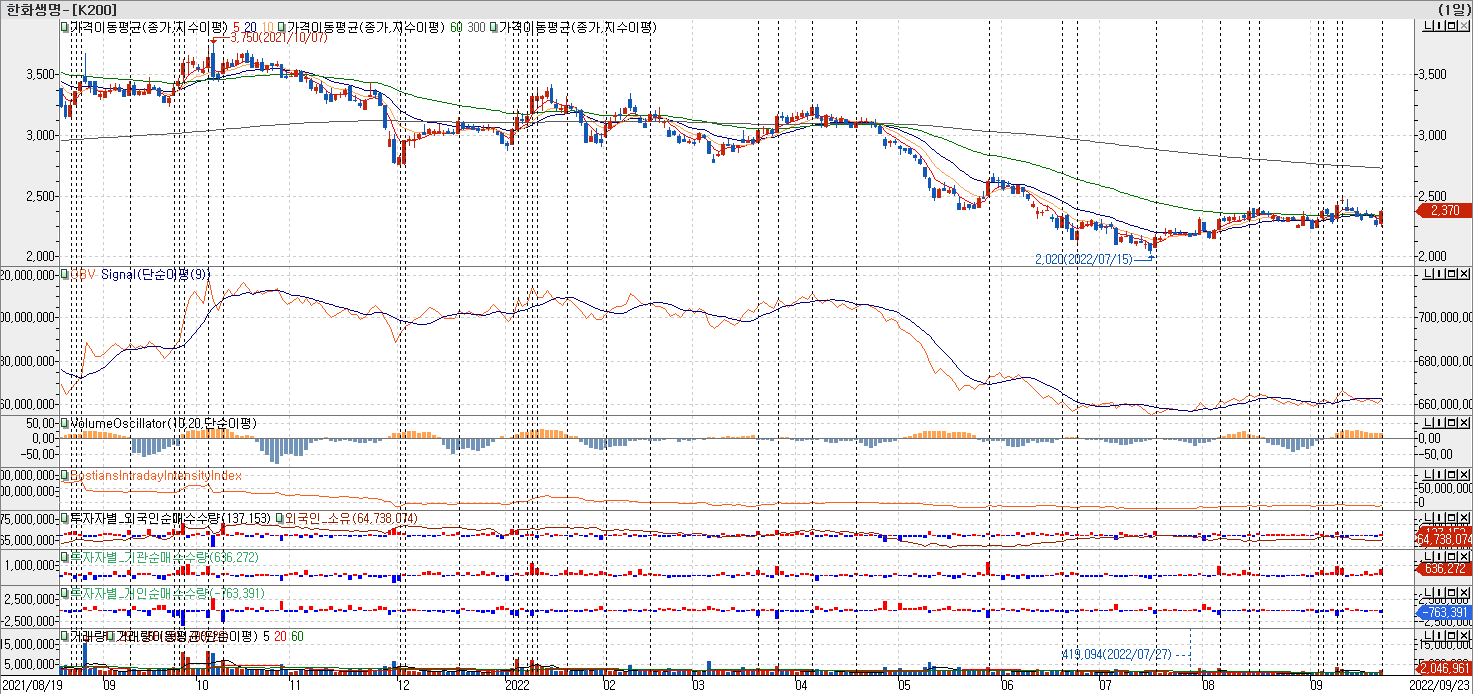Click the vertical-bar icon on the 개인순매수 panel
Screen dimensions: 1473x694
[x=1439, y=593]
